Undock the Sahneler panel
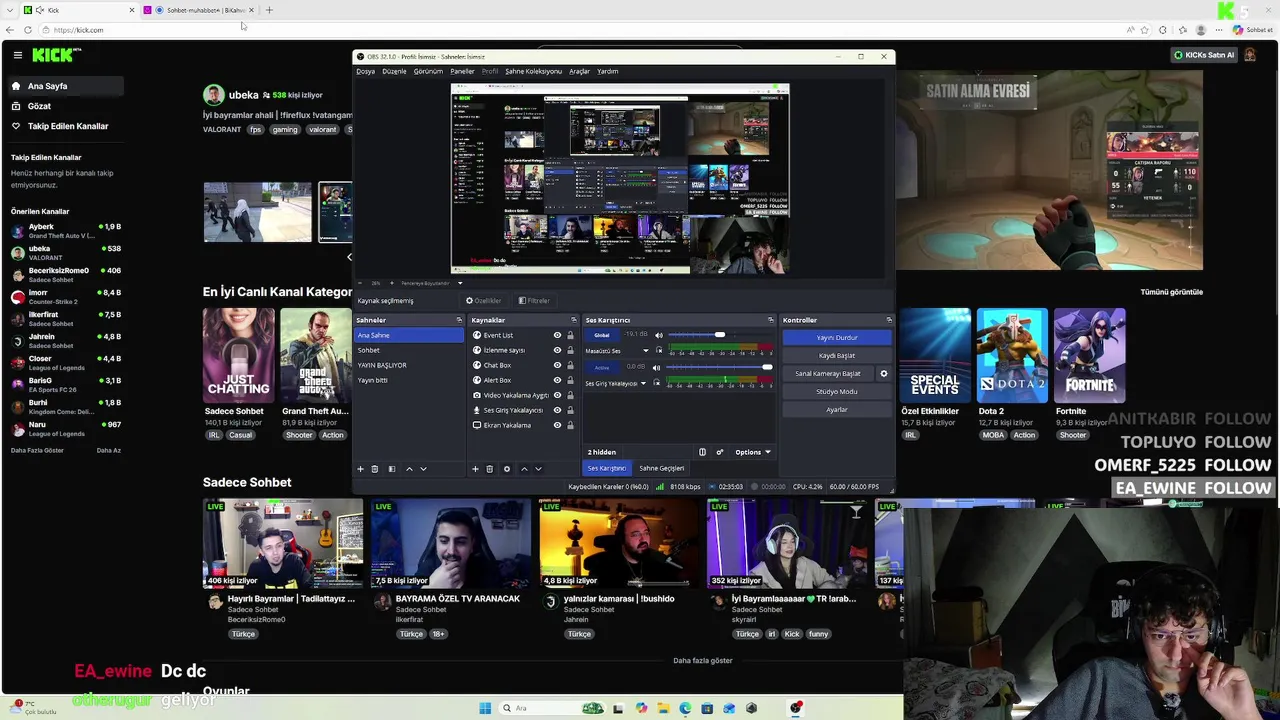Image resolution: width=1280 pixels, height=720 pixels. pos(459,320)
